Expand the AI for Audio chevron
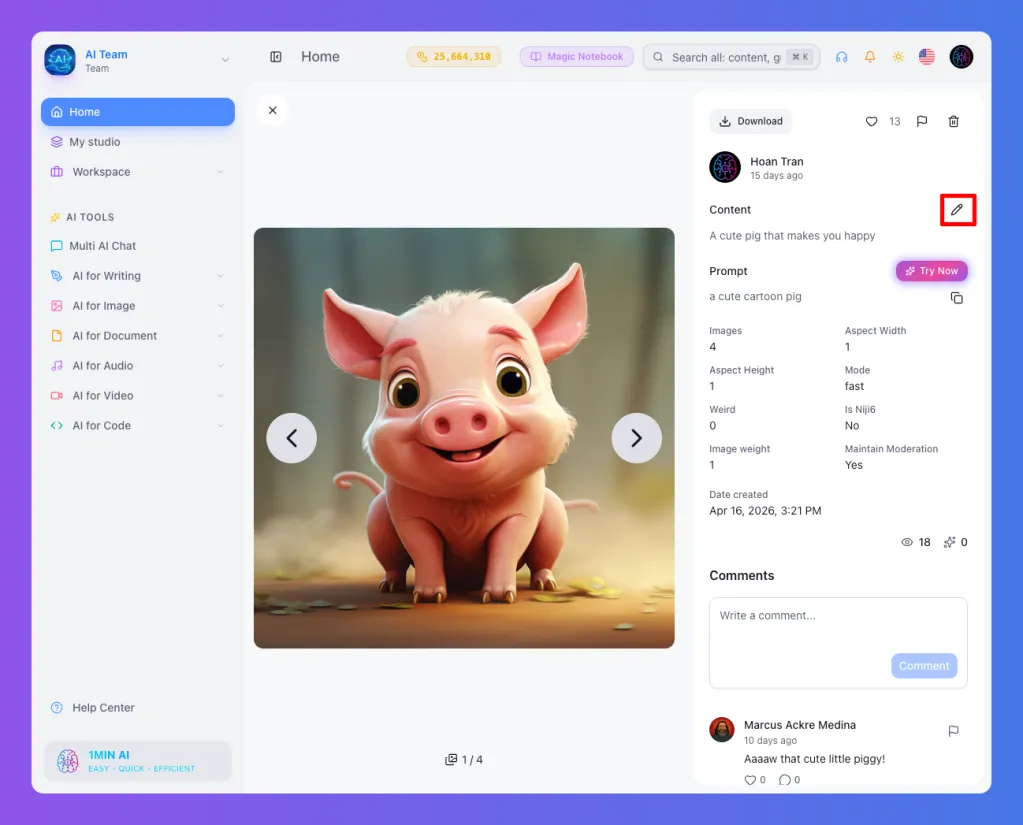This screenshot has width=1023, height=825. 221,366
